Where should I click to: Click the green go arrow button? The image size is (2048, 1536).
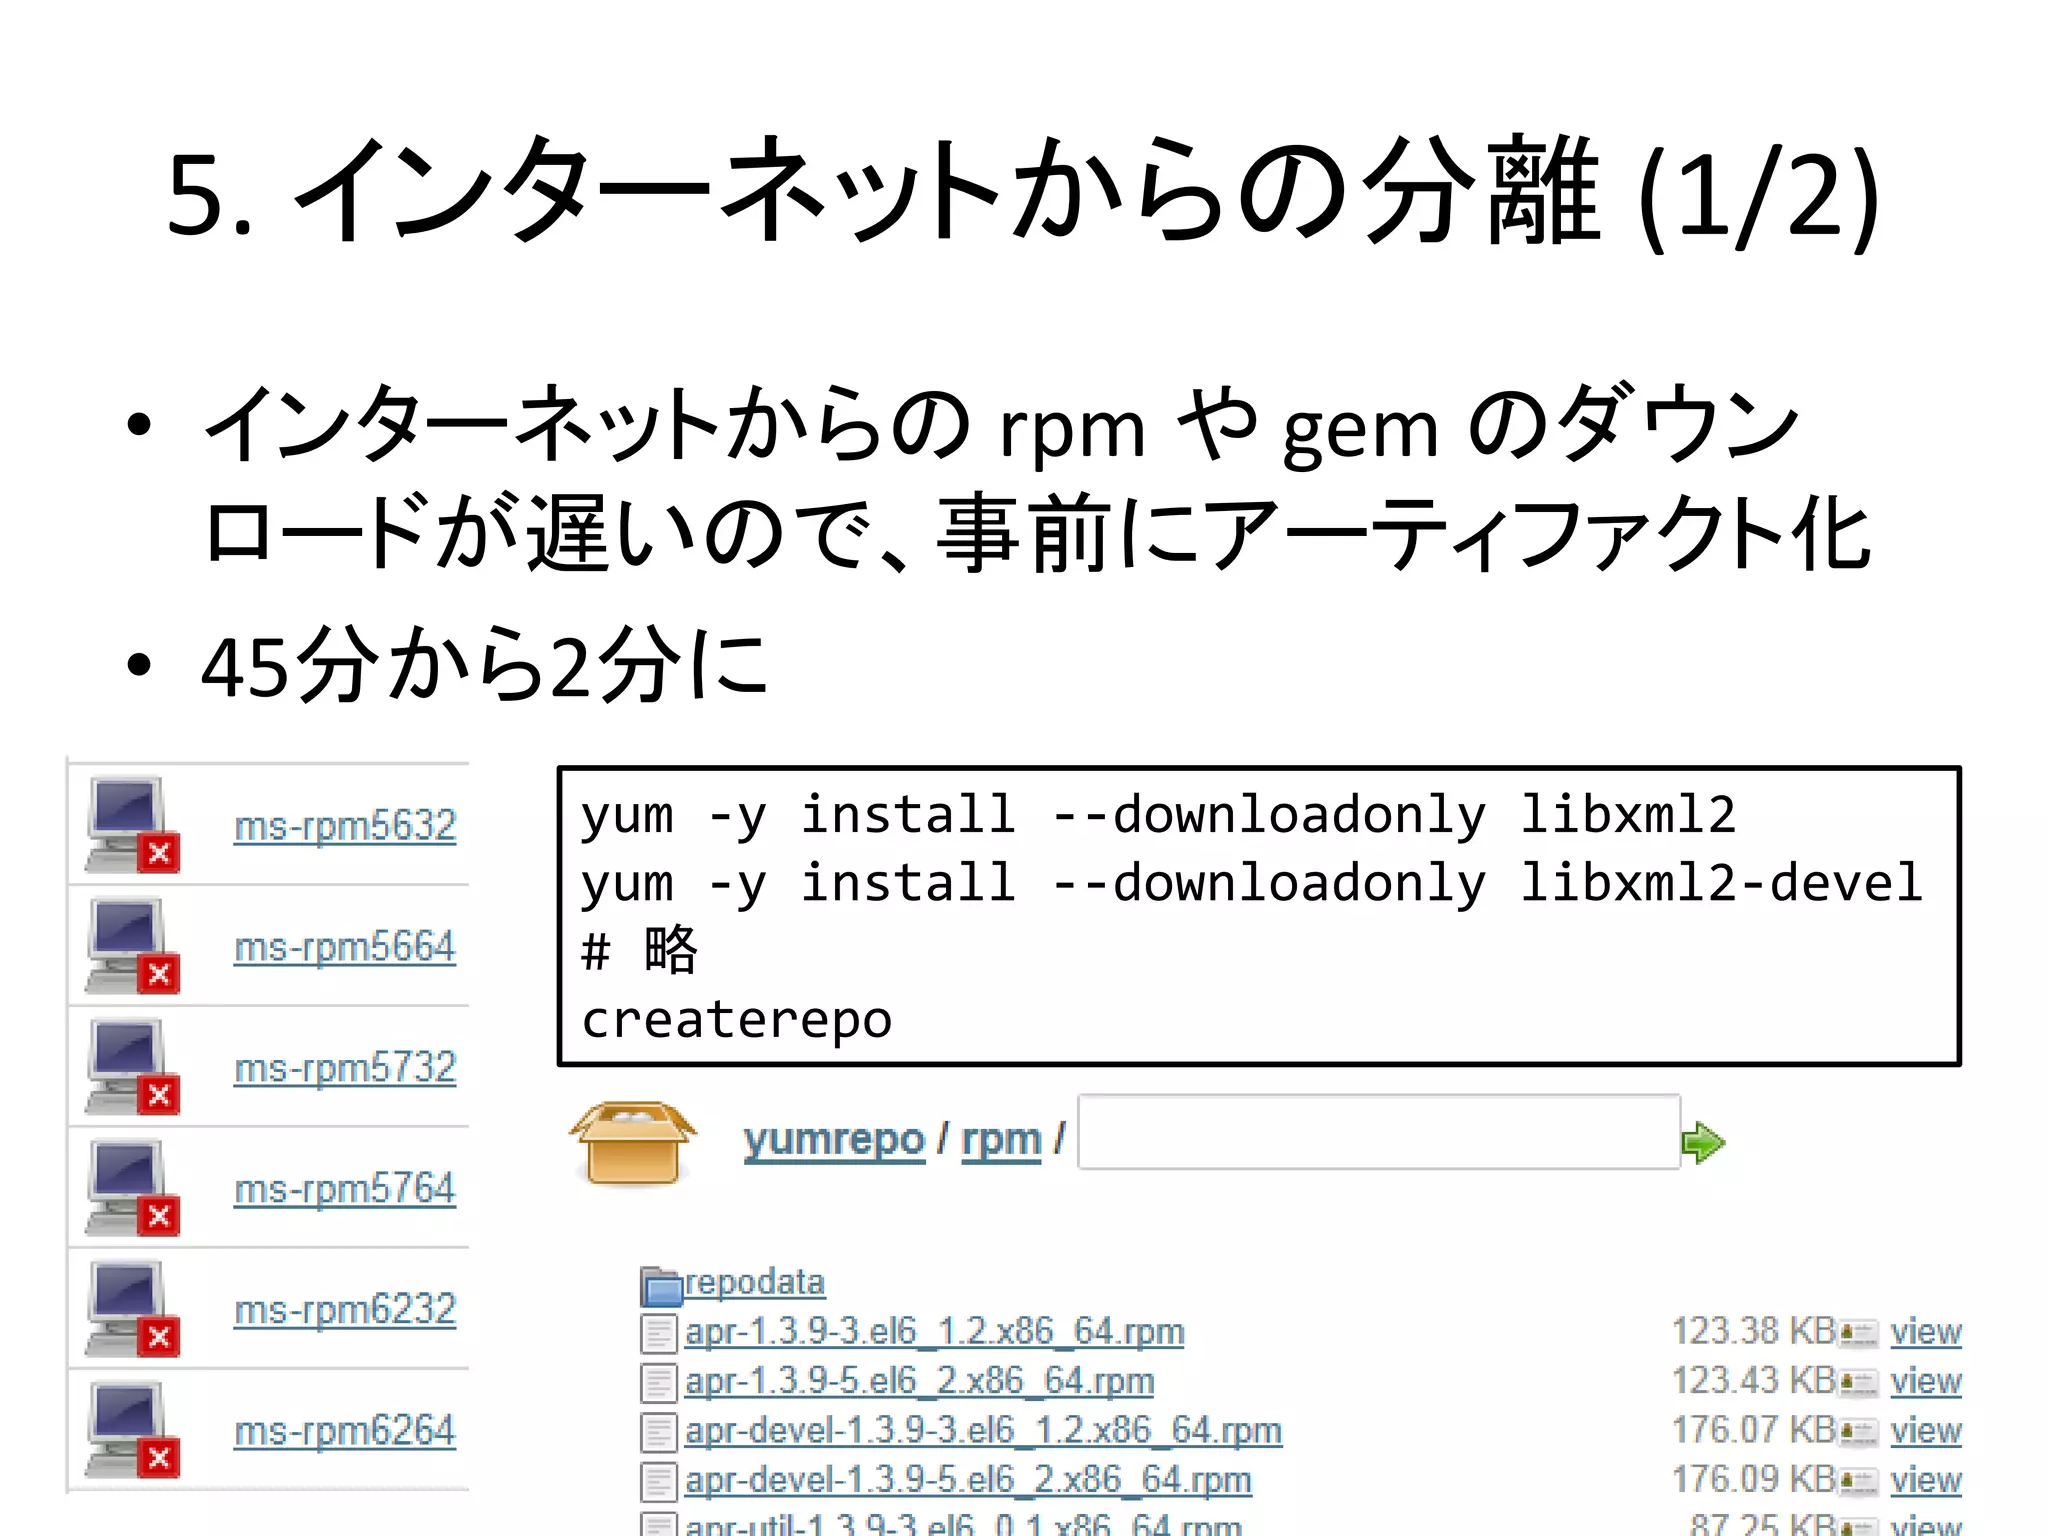point(1703,1143)
